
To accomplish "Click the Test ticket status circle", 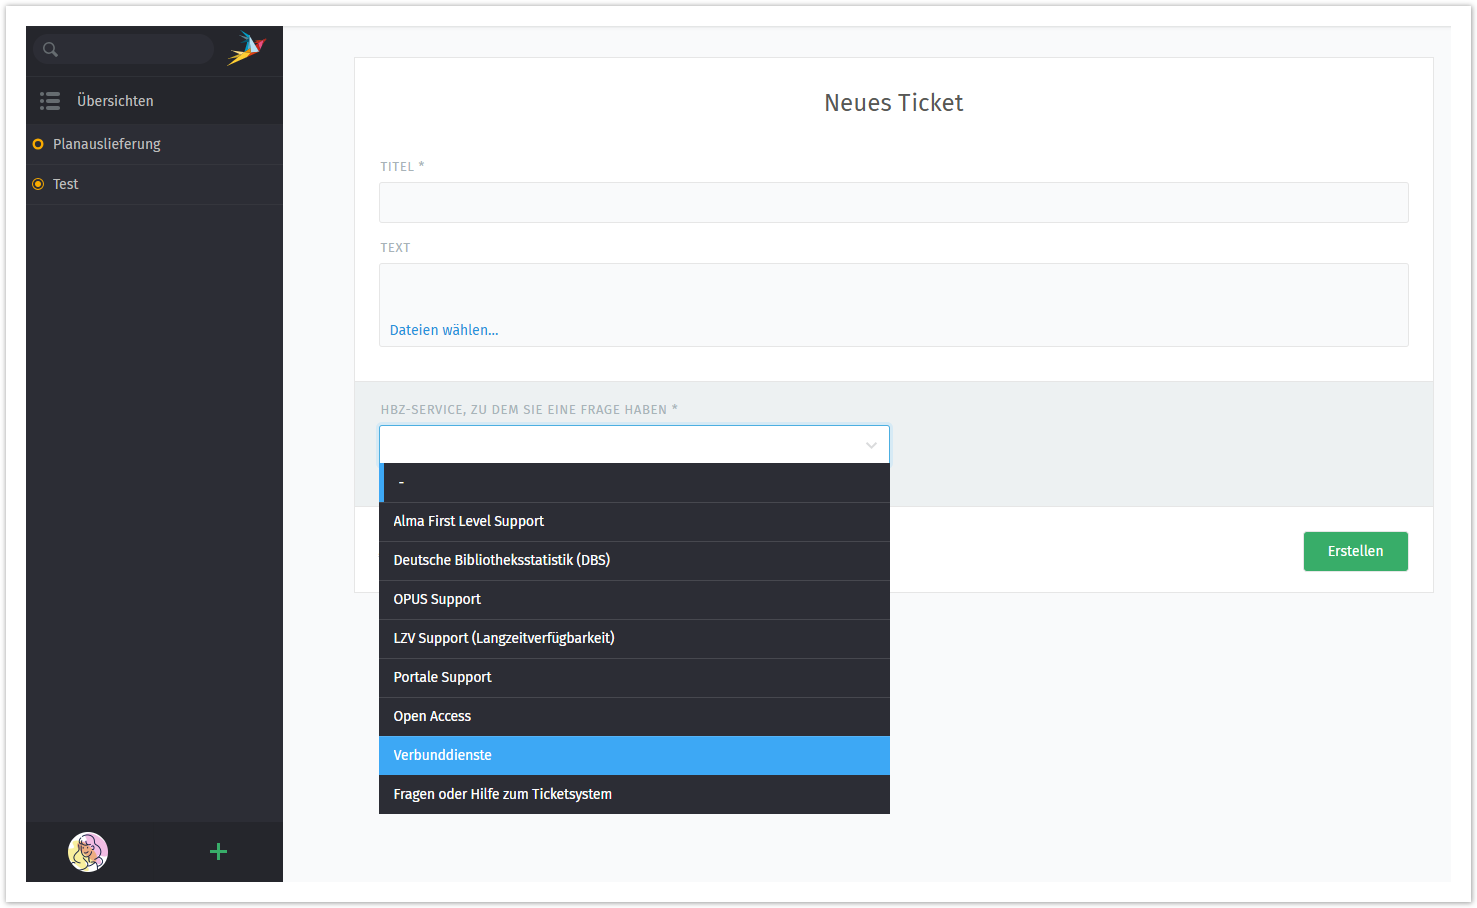I will coord(38,184).
